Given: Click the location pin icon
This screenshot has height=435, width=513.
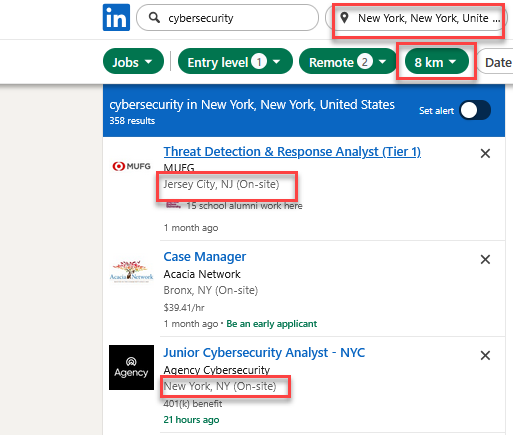Looking at the screenshot, I should 344,17.
